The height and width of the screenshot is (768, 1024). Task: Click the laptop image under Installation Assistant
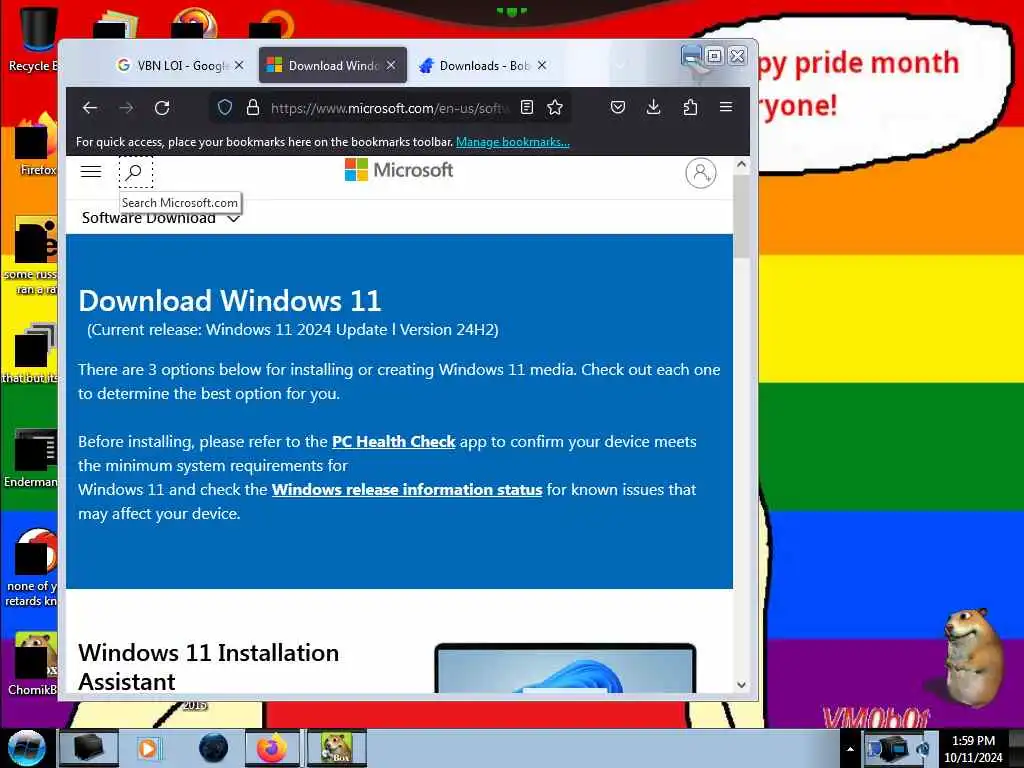pyautogui.click(x=565, y=667)
